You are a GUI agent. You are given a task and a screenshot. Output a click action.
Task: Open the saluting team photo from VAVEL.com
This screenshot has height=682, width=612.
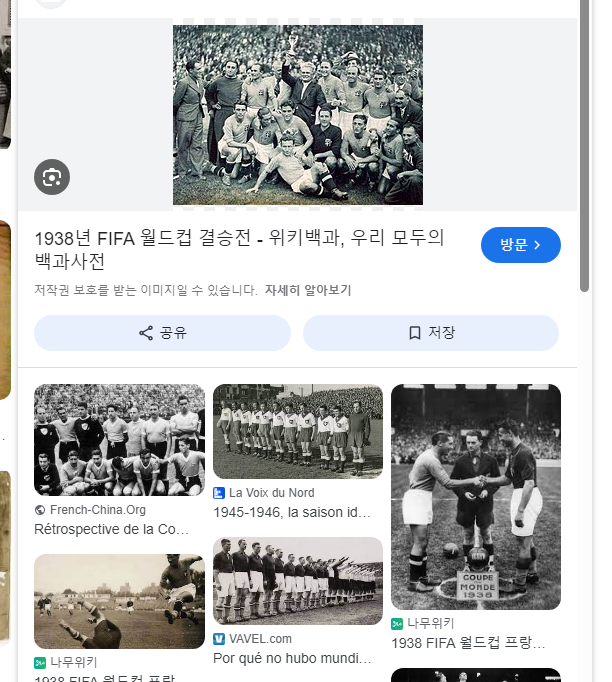298,581
